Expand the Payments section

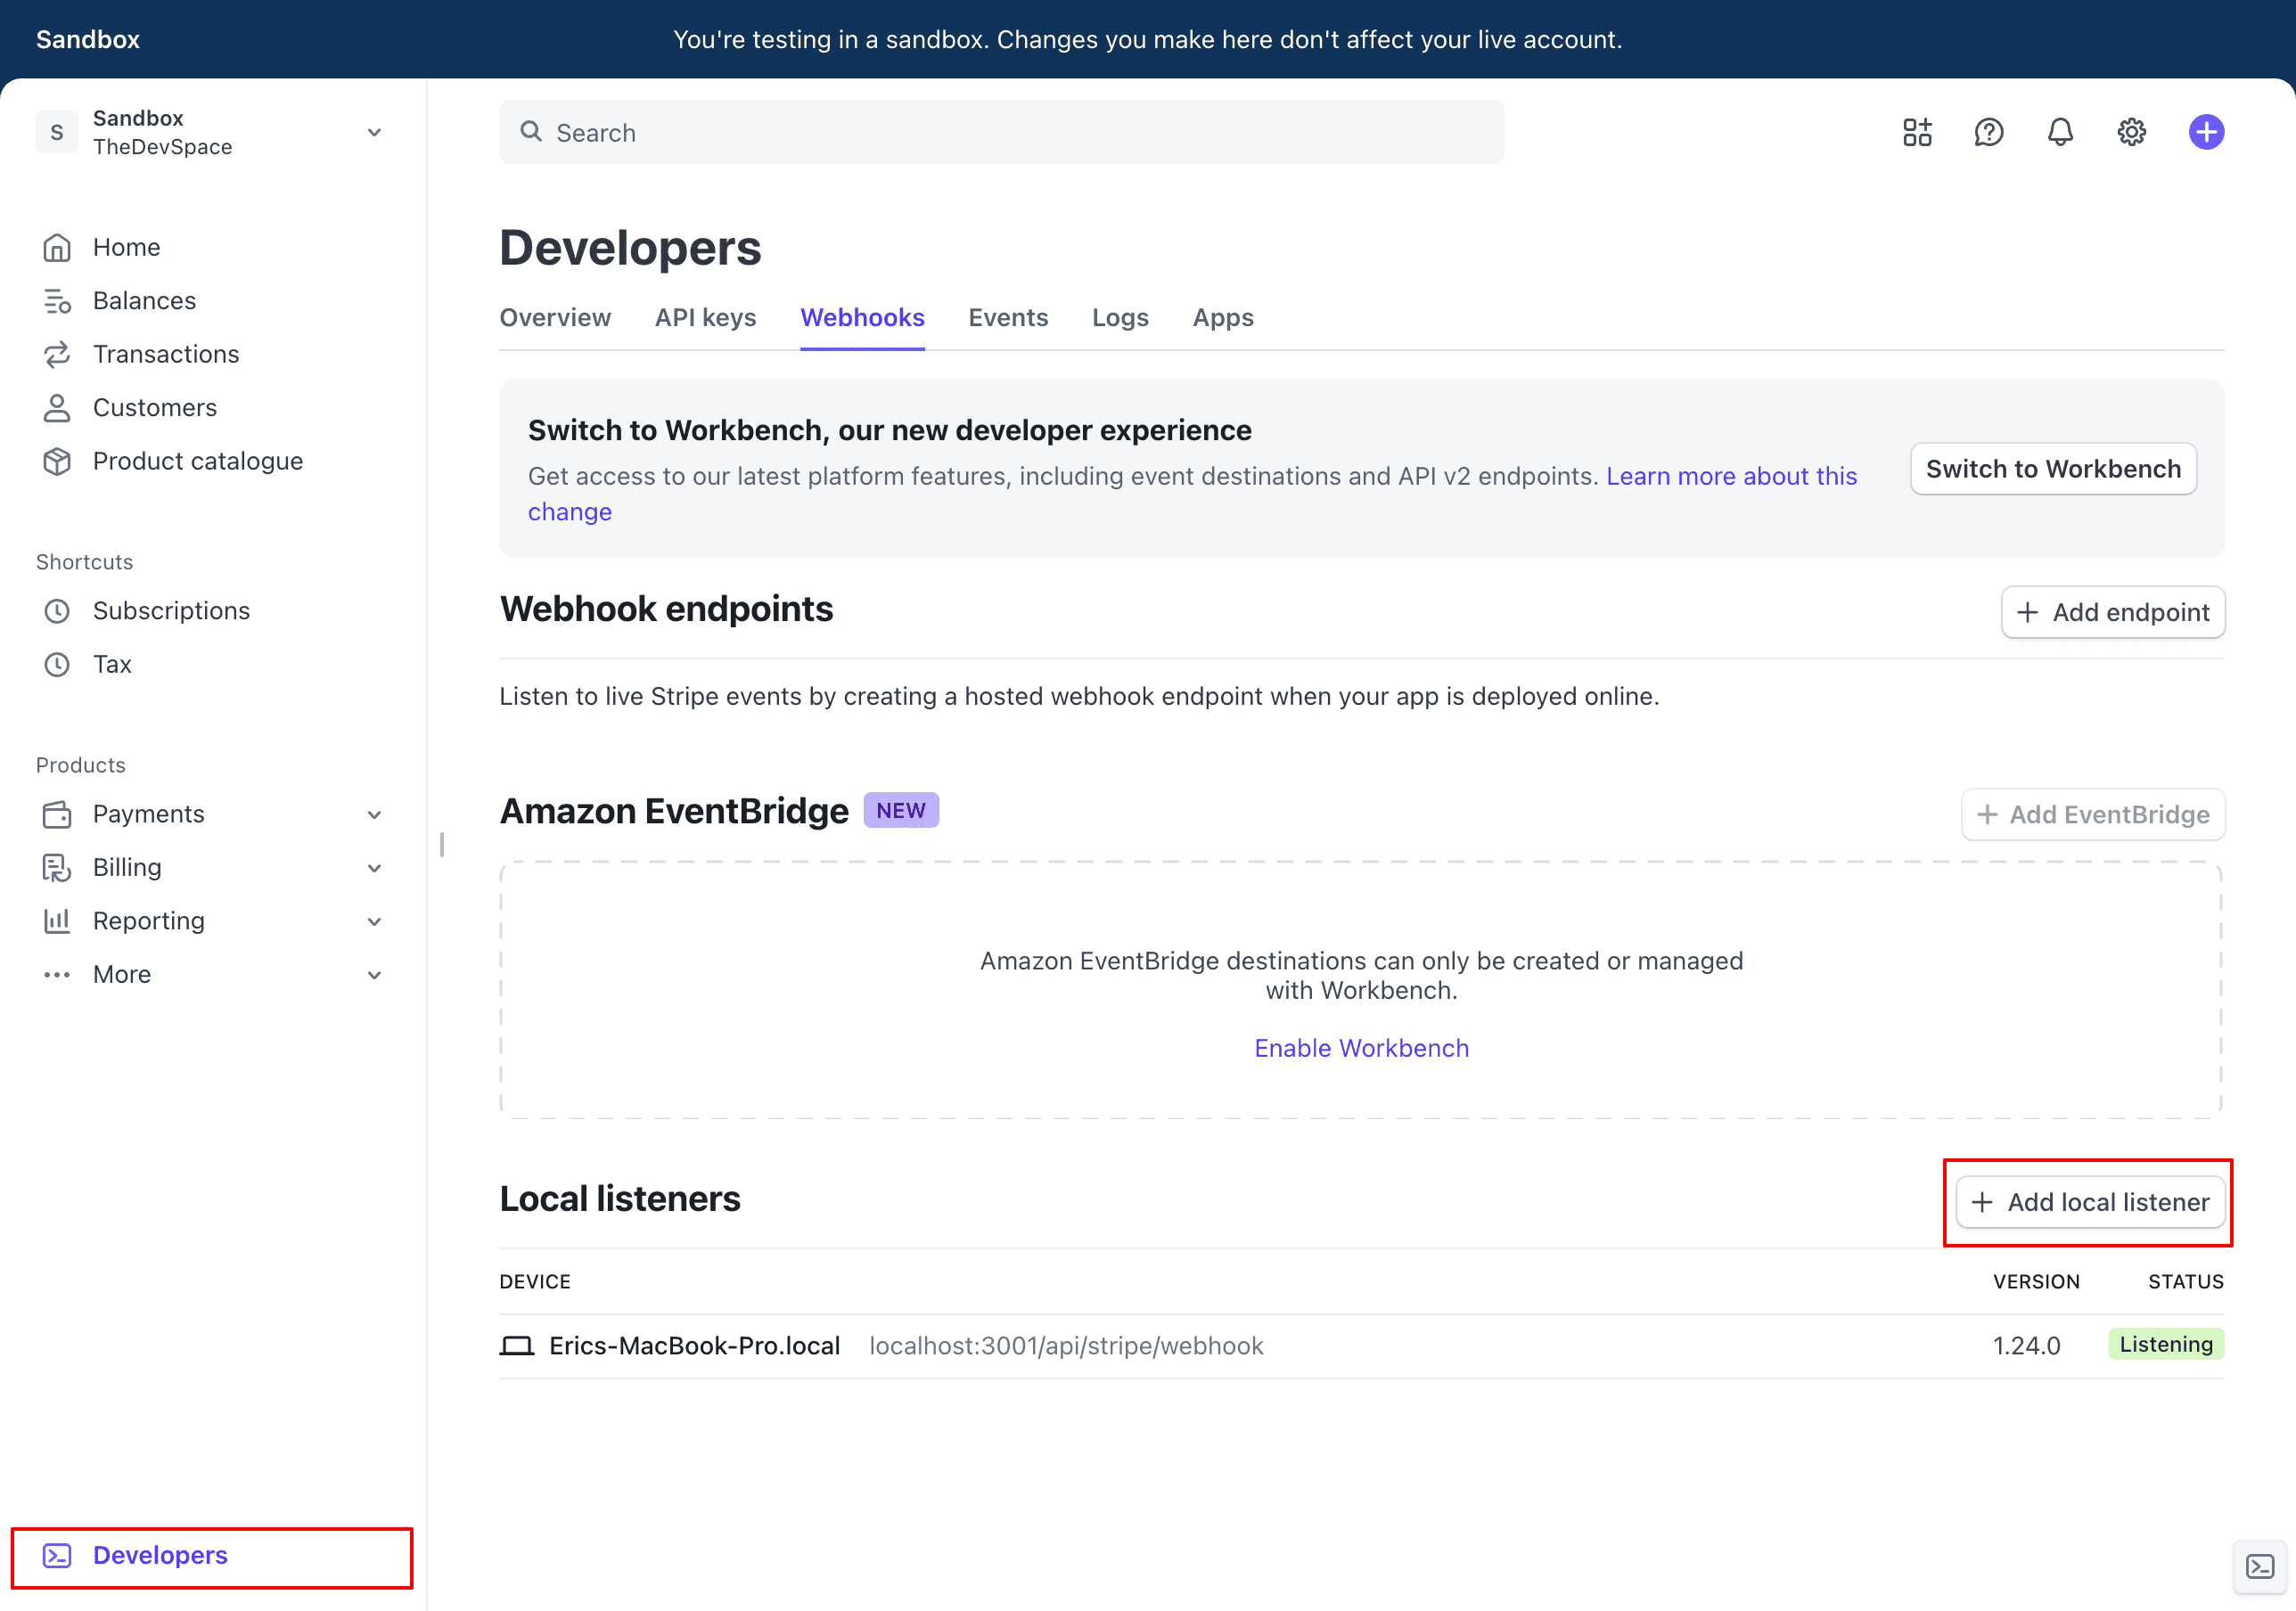pyautogui.click(x=374, y=814)
